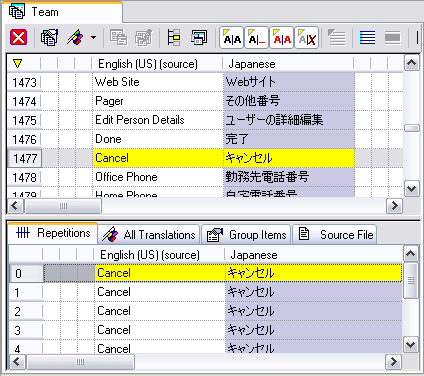Toggle the A|_ untranslated filter button
This screenshot has height=376, width=424.
[257, 38]
